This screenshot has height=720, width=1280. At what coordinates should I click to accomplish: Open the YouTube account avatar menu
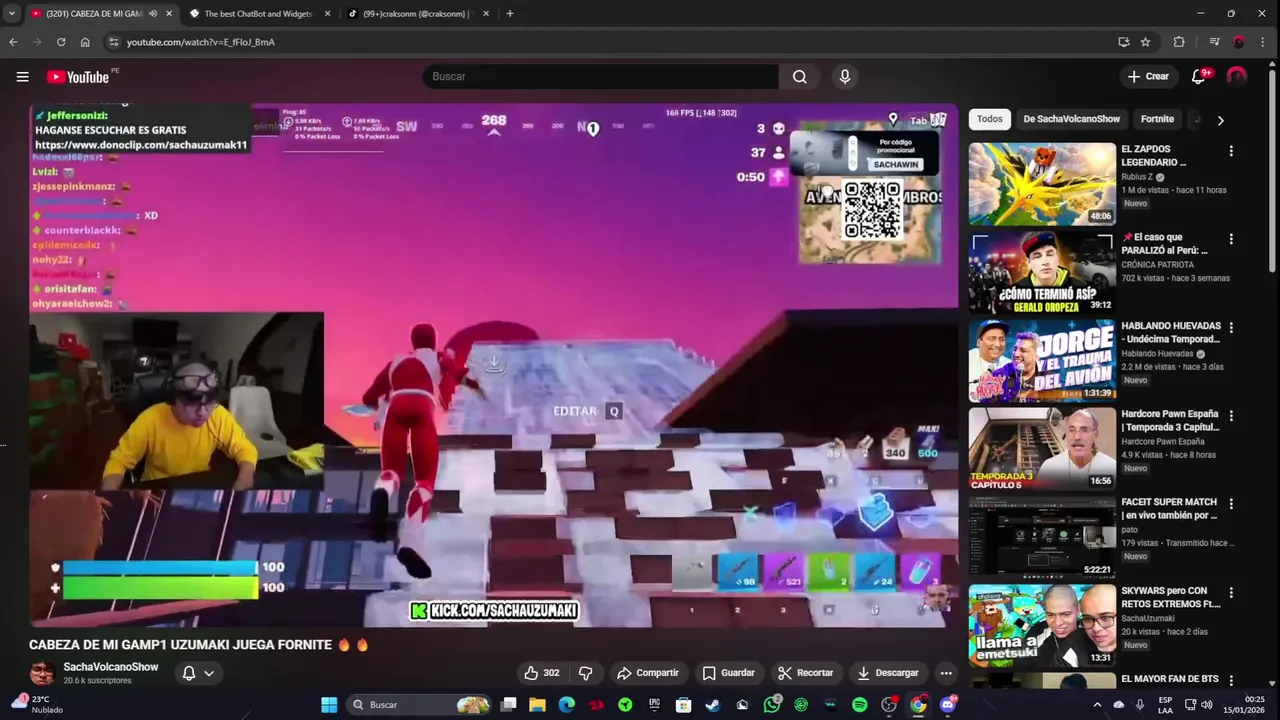click(1237, 77)
